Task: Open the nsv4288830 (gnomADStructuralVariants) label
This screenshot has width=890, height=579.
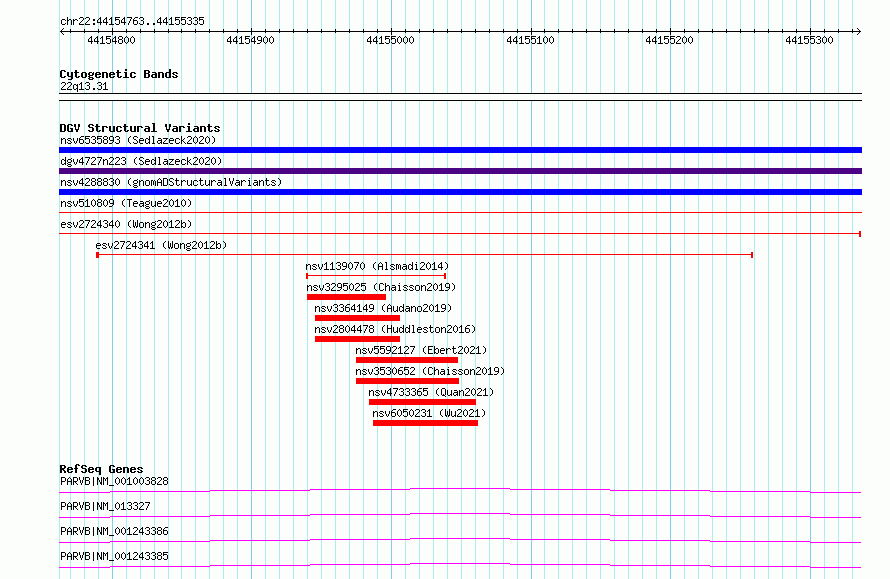Action: (171, 182)
